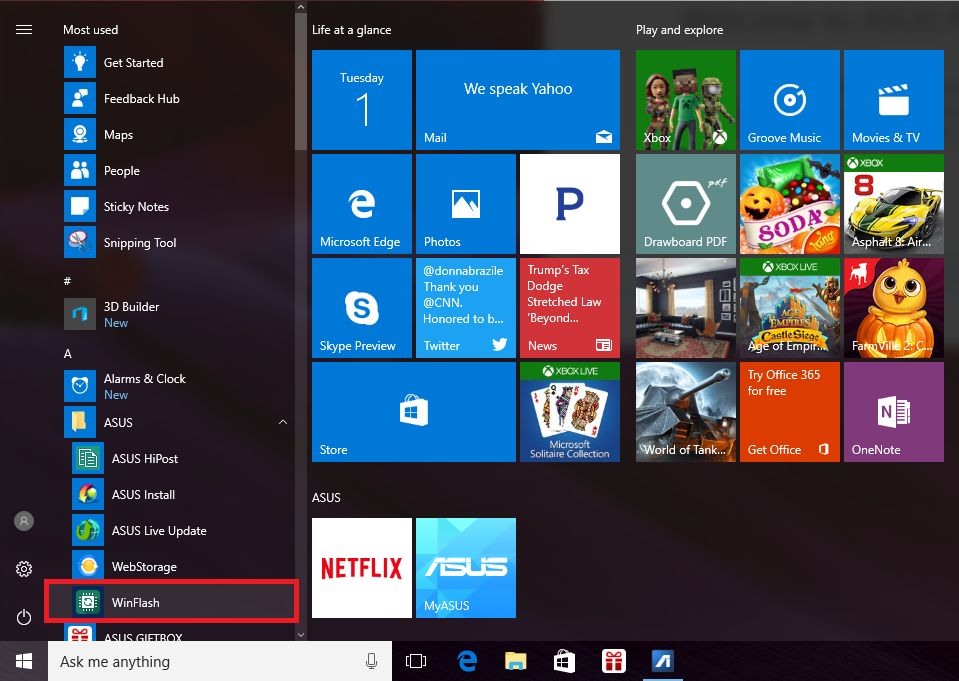
Task: Open the Store tile
Action: [x=413, y=412]
